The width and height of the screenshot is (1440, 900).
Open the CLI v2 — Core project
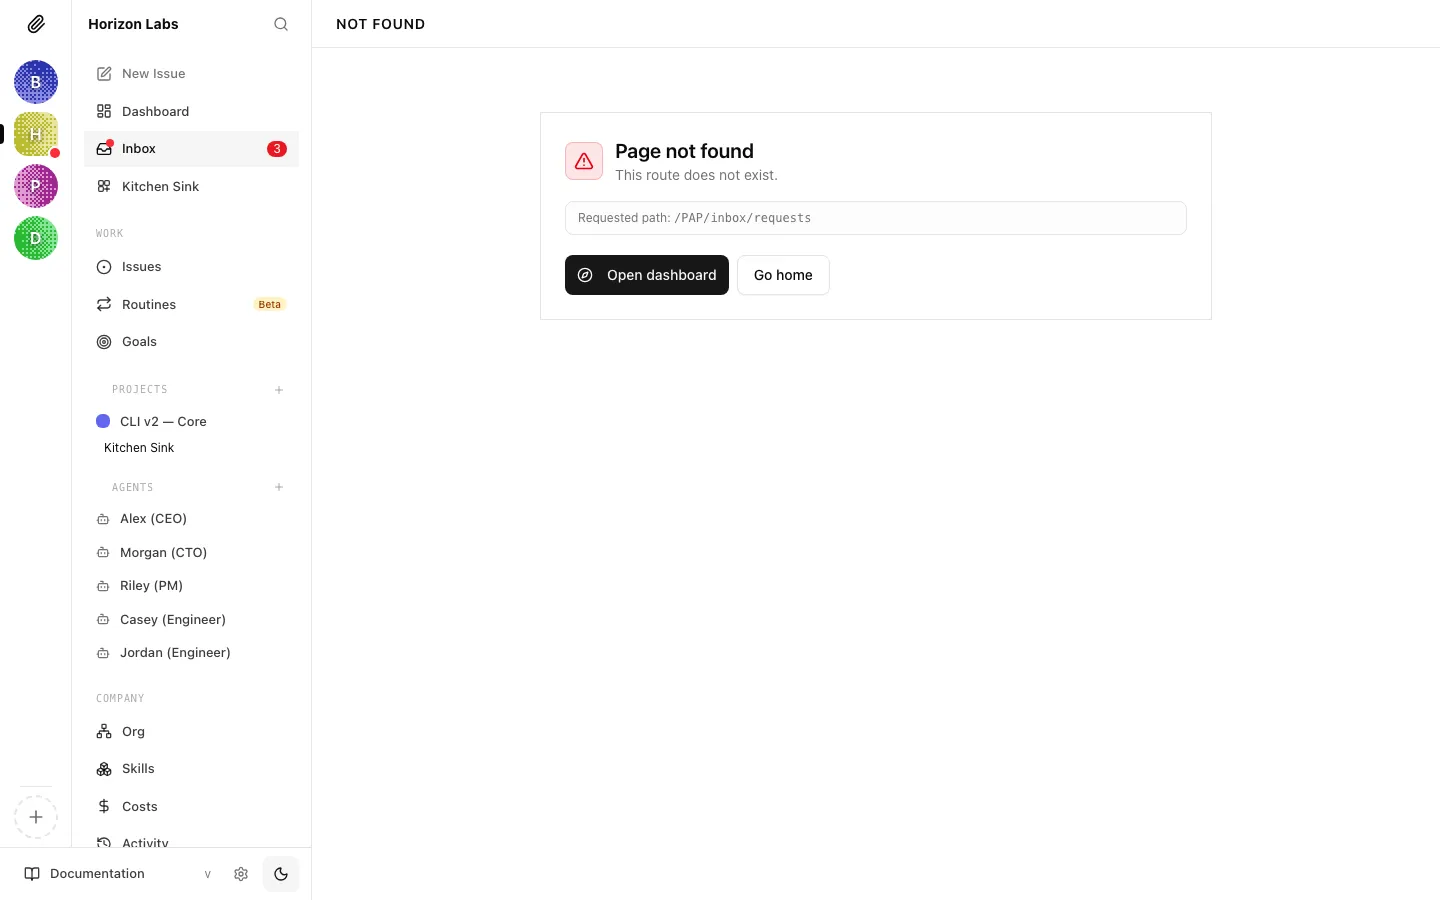191,421
